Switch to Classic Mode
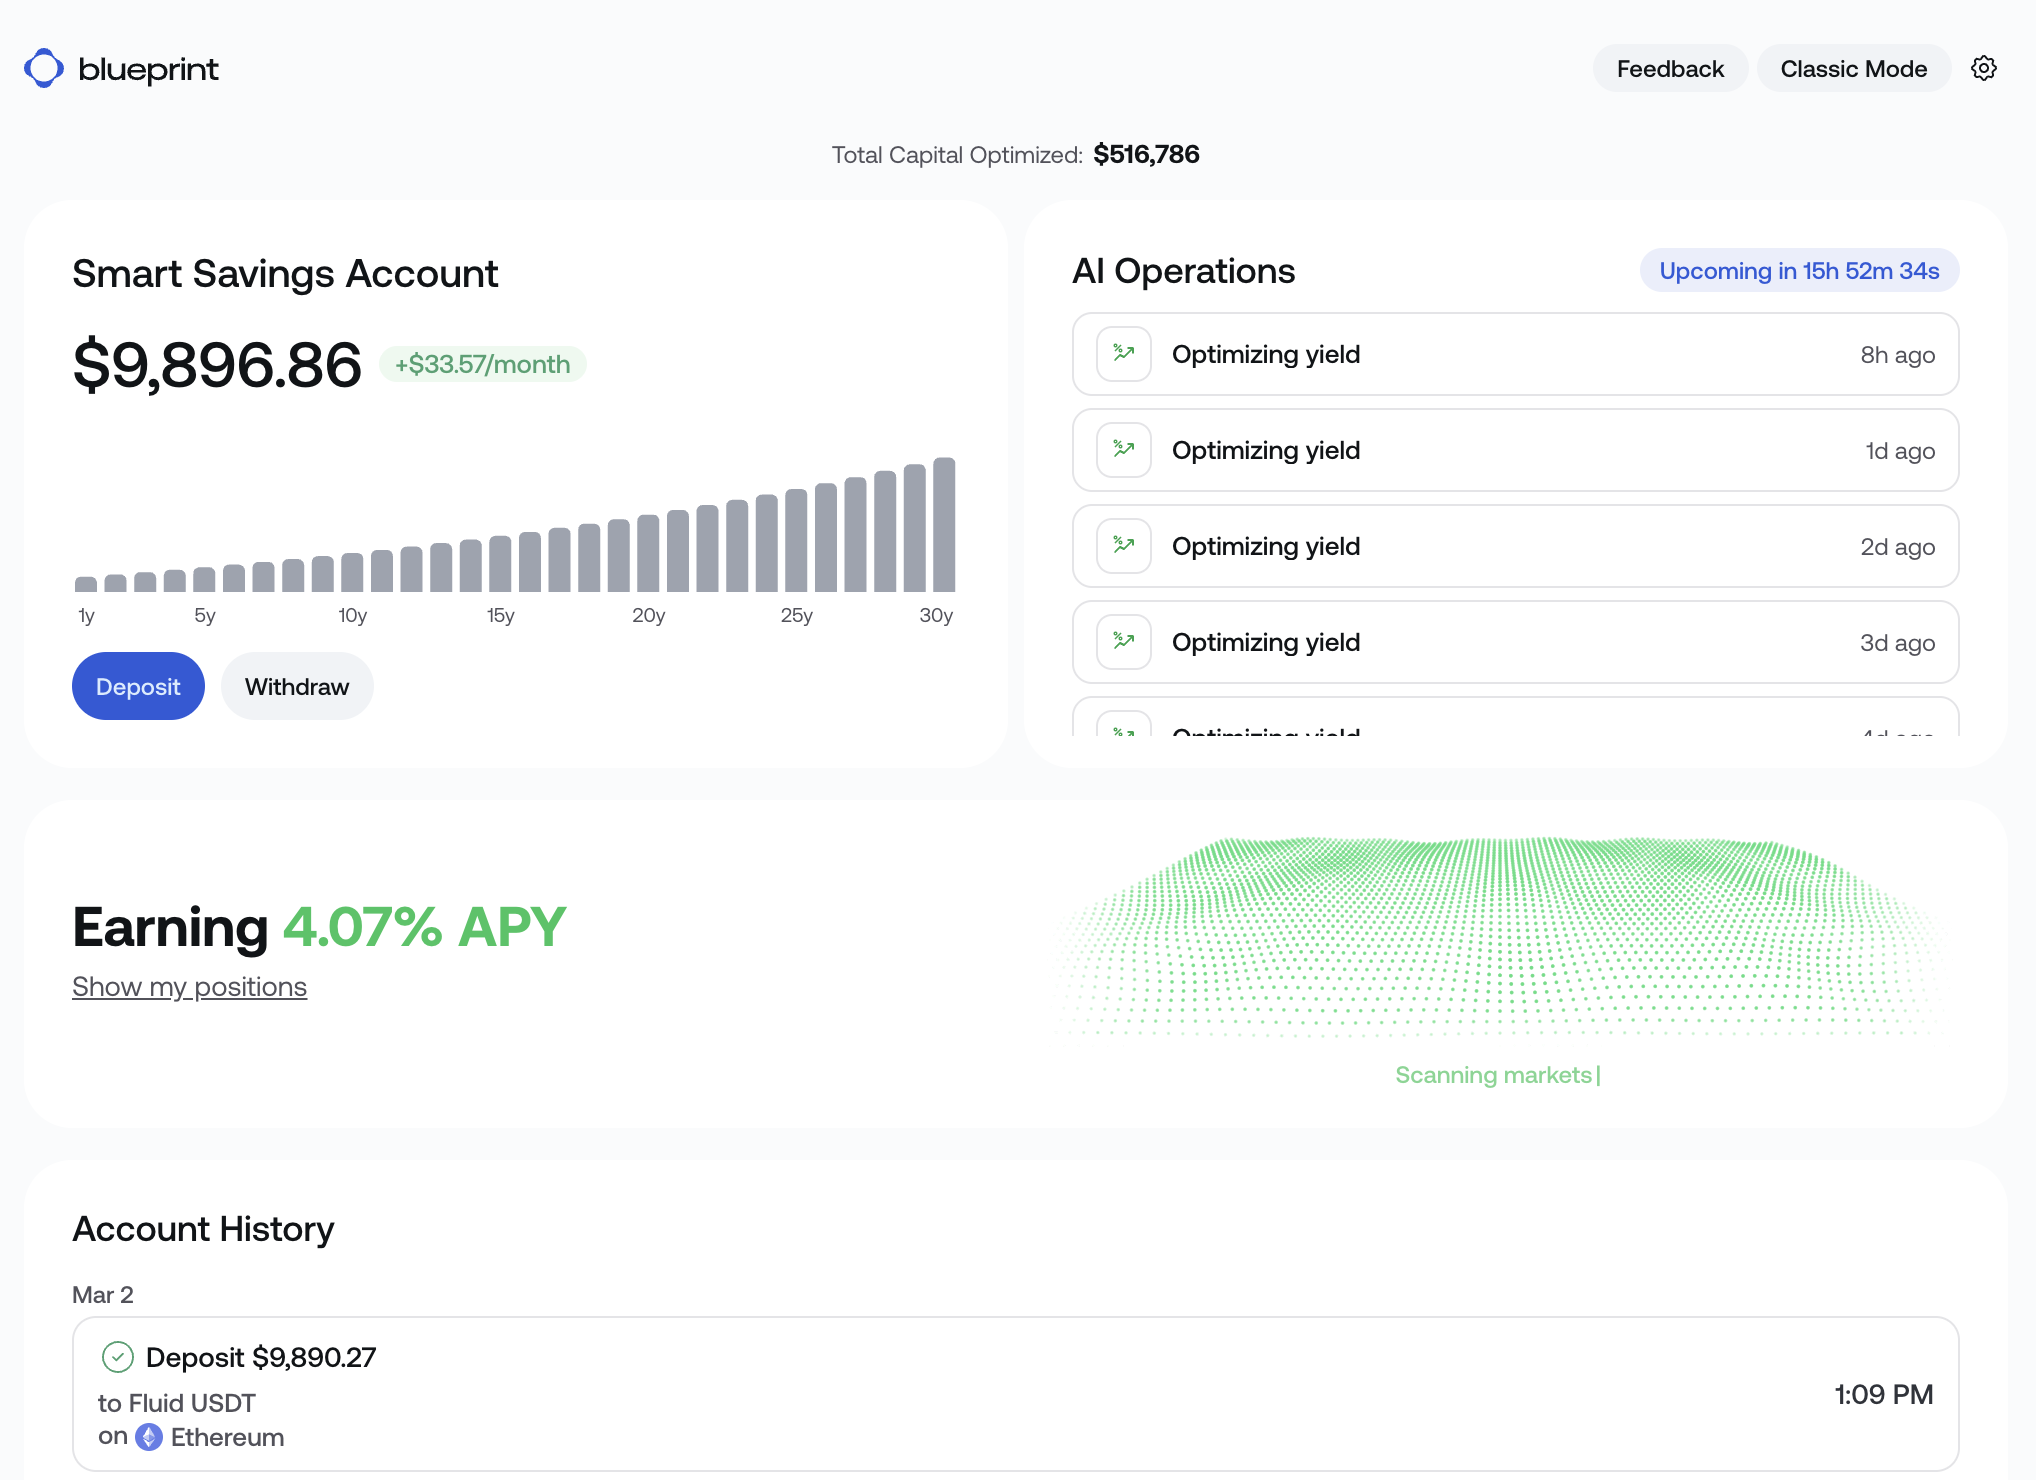The width and height of the screenshot is (2036, 1480). coord(1853,69)
